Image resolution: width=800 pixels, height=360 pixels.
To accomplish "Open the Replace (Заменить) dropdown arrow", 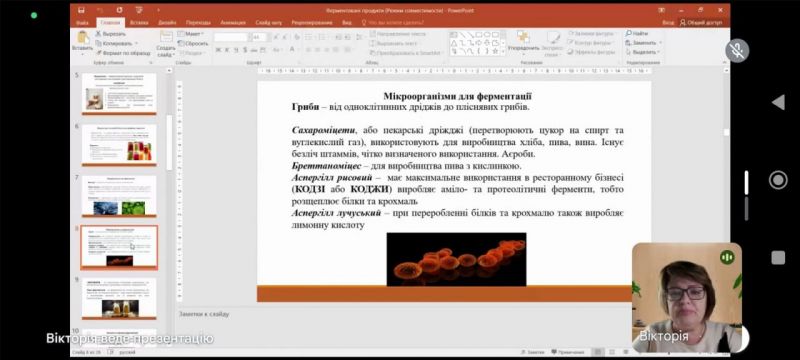I will [x=660, y=43].
